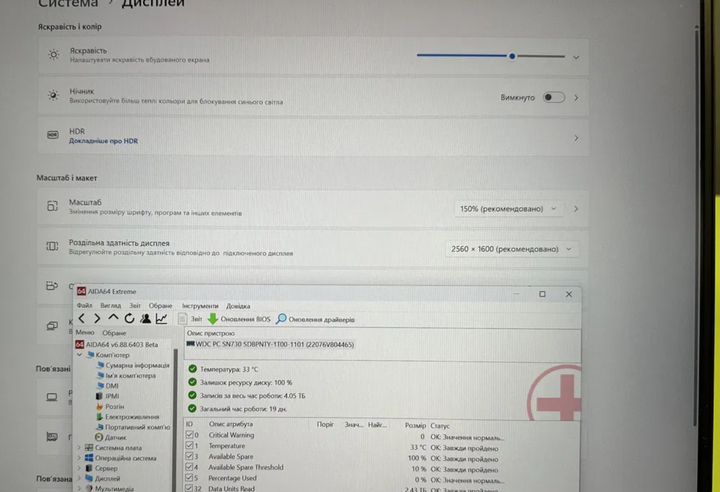This screenshot has width=720, height=492.
Task: Click the Поріг column header
Action: 325,424
